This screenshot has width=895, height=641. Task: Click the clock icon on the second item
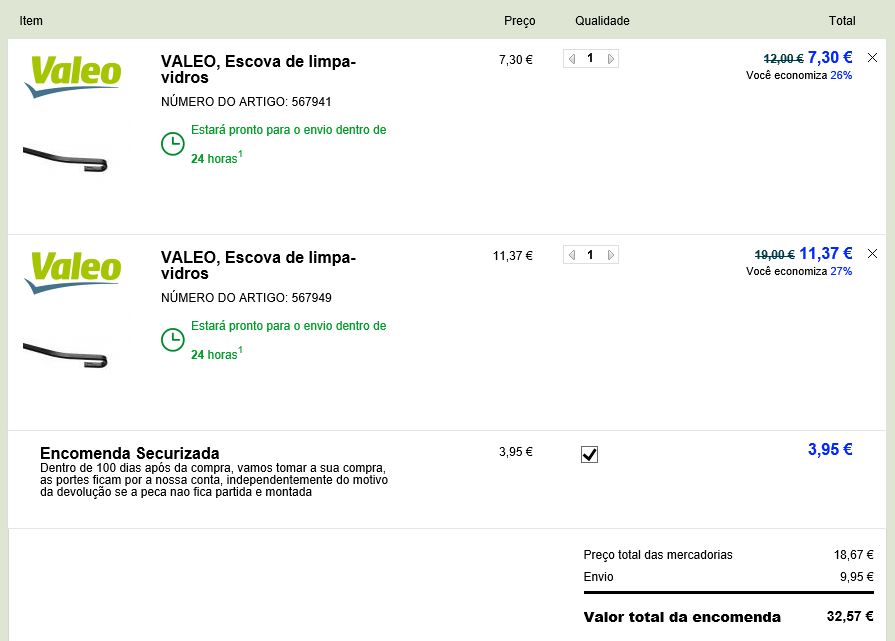tap(173, 340)
